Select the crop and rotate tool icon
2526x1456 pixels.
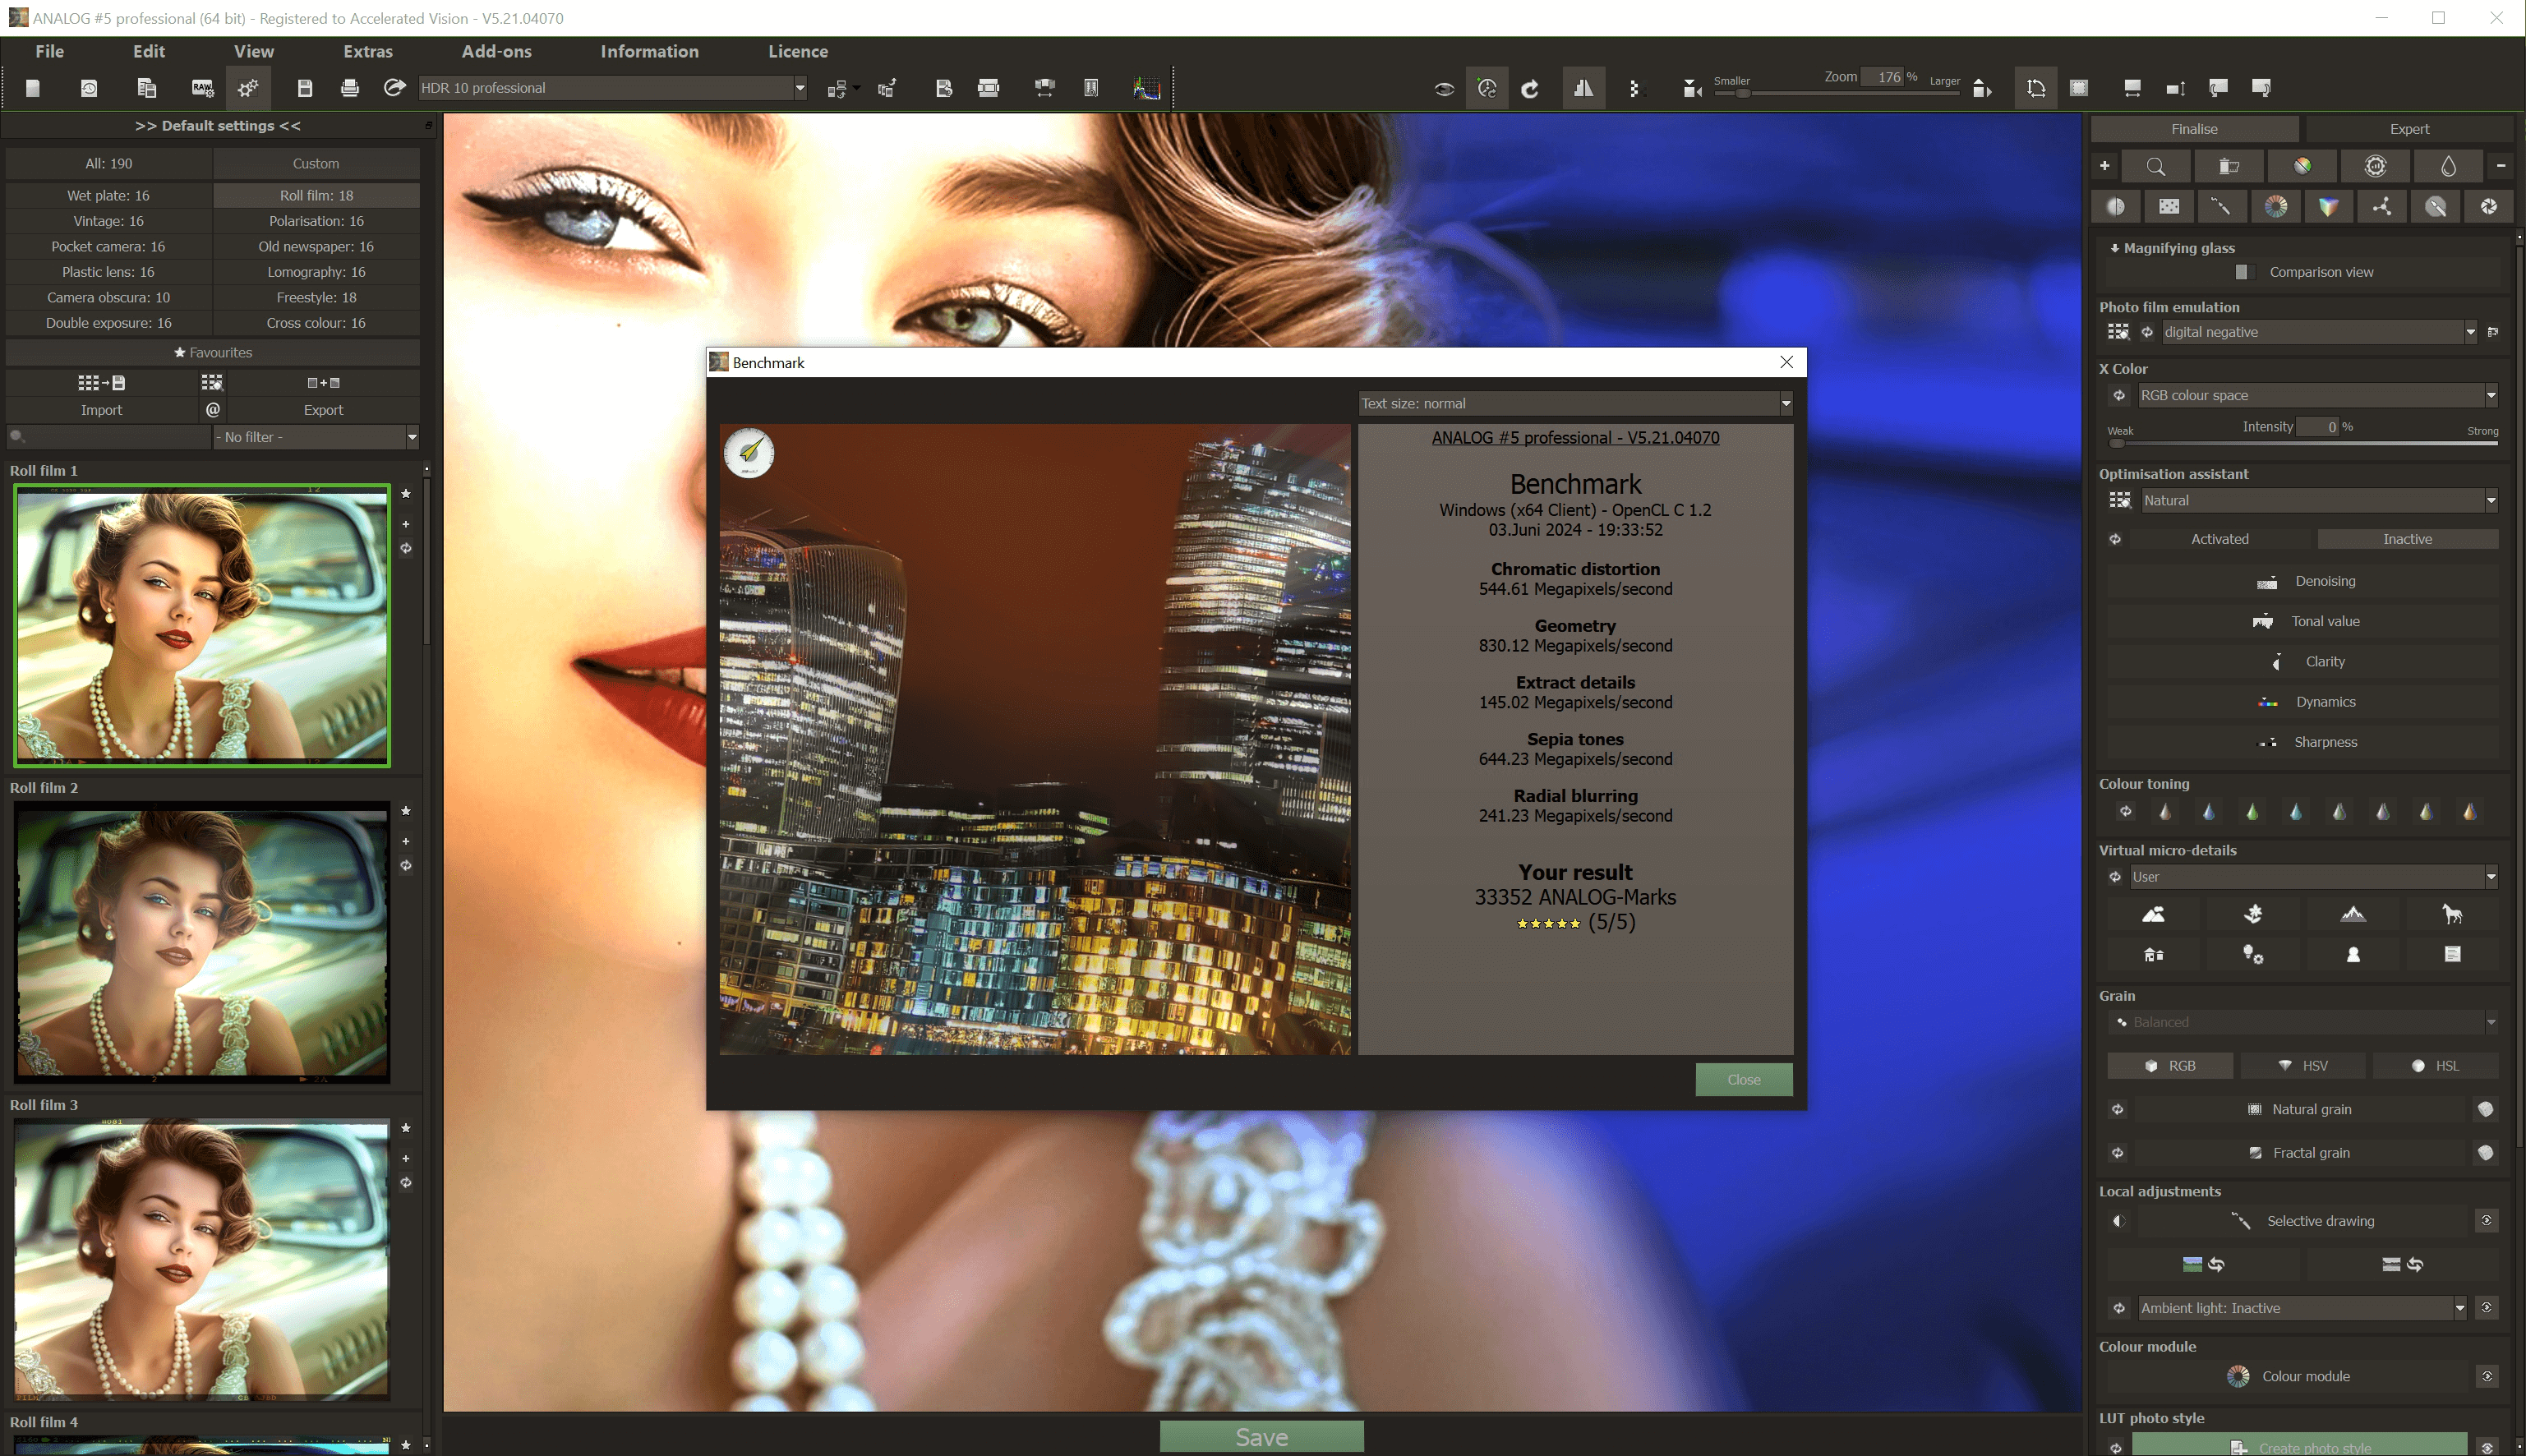2036,88
